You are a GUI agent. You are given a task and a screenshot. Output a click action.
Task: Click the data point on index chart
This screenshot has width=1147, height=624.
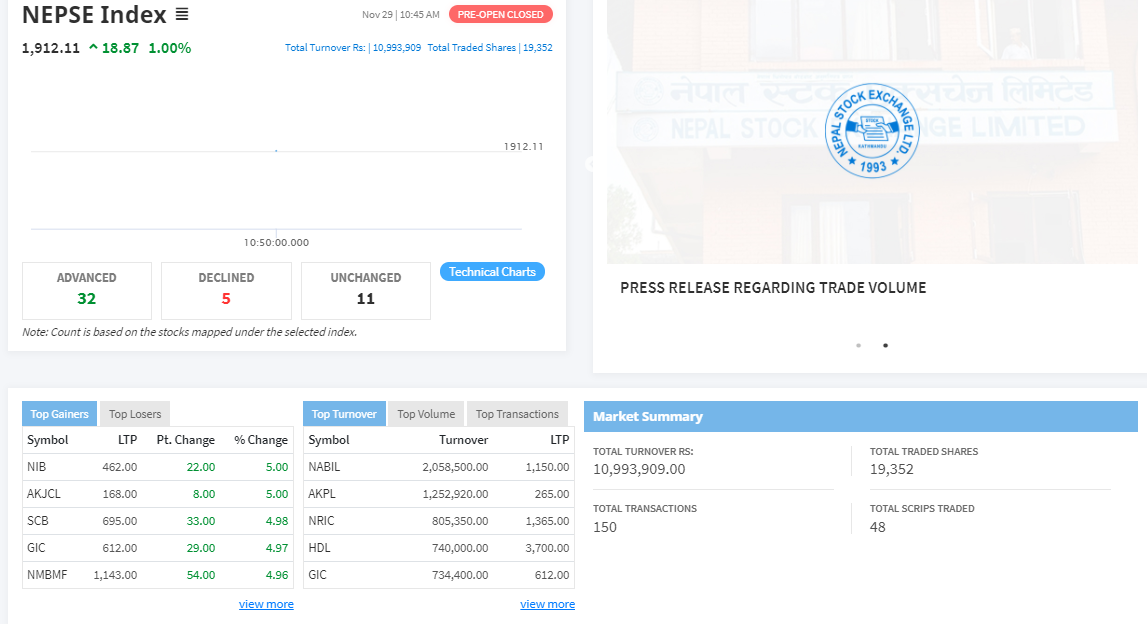pyautogui.click(x=276, y=150)
